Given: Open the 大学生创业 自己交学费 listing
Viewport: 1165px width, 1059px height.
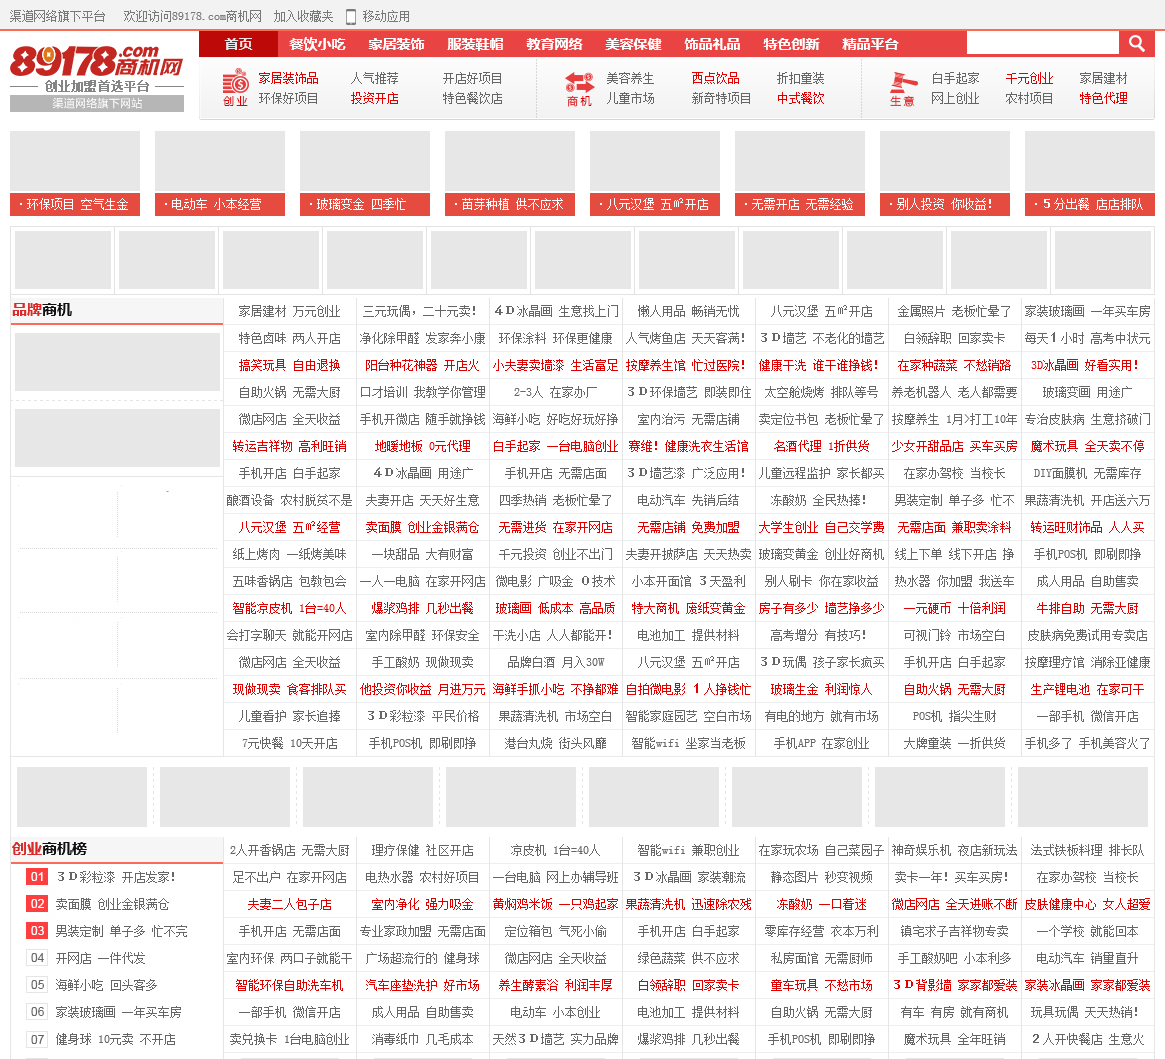Looking at the screenshot, I should pos(821,527).
